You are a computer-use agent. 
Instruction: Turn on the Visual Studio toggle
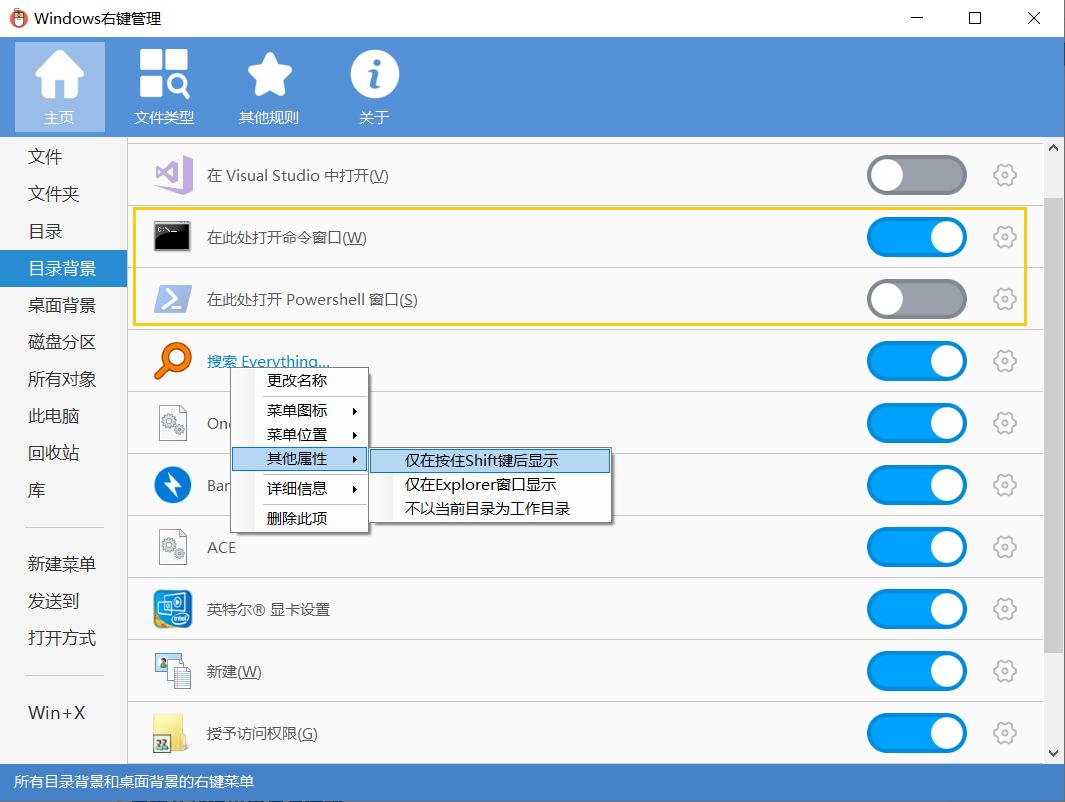[916, 174]
